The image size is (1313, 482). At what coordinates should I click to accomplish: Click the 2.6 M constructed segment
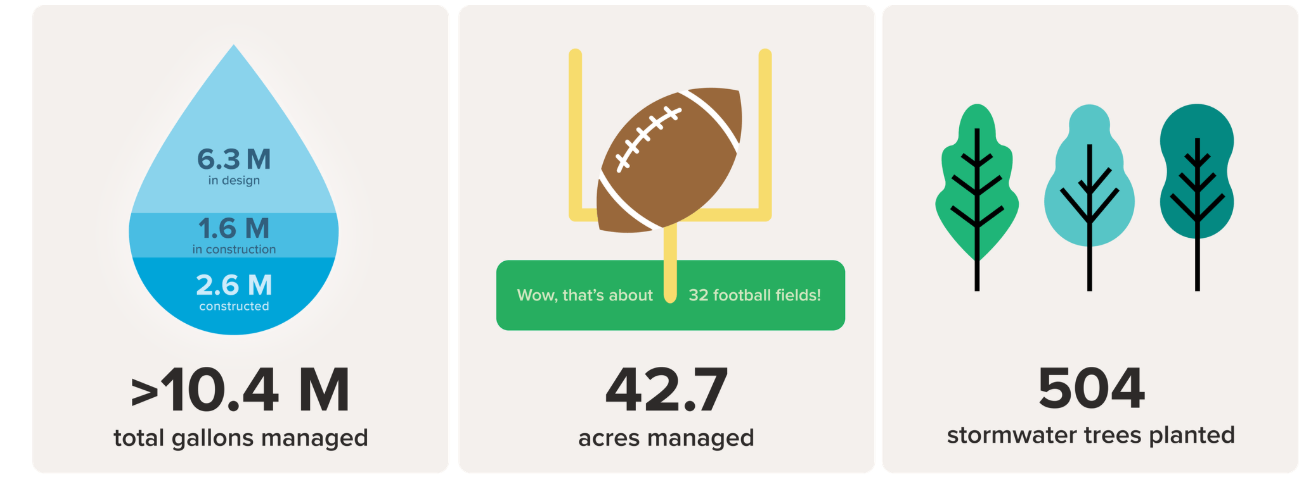(234, 293)
